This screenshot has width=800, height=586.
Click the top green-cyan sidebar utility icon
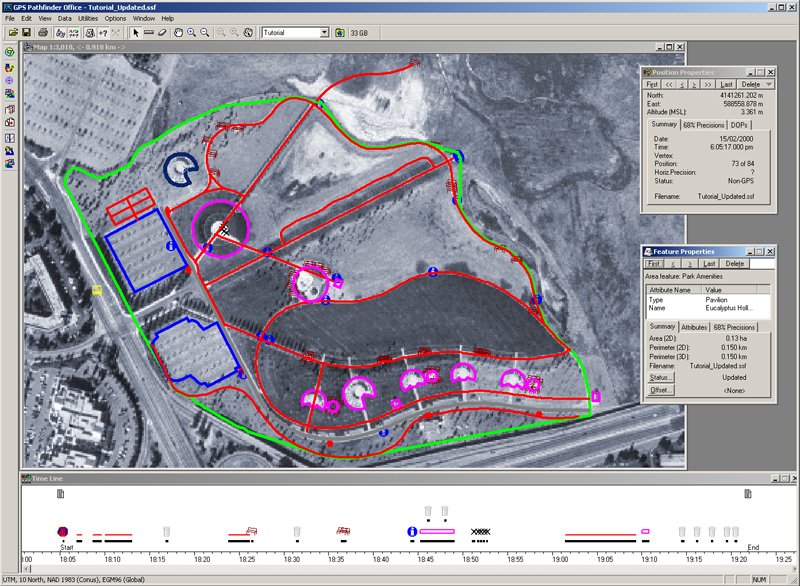coord(10,52)
